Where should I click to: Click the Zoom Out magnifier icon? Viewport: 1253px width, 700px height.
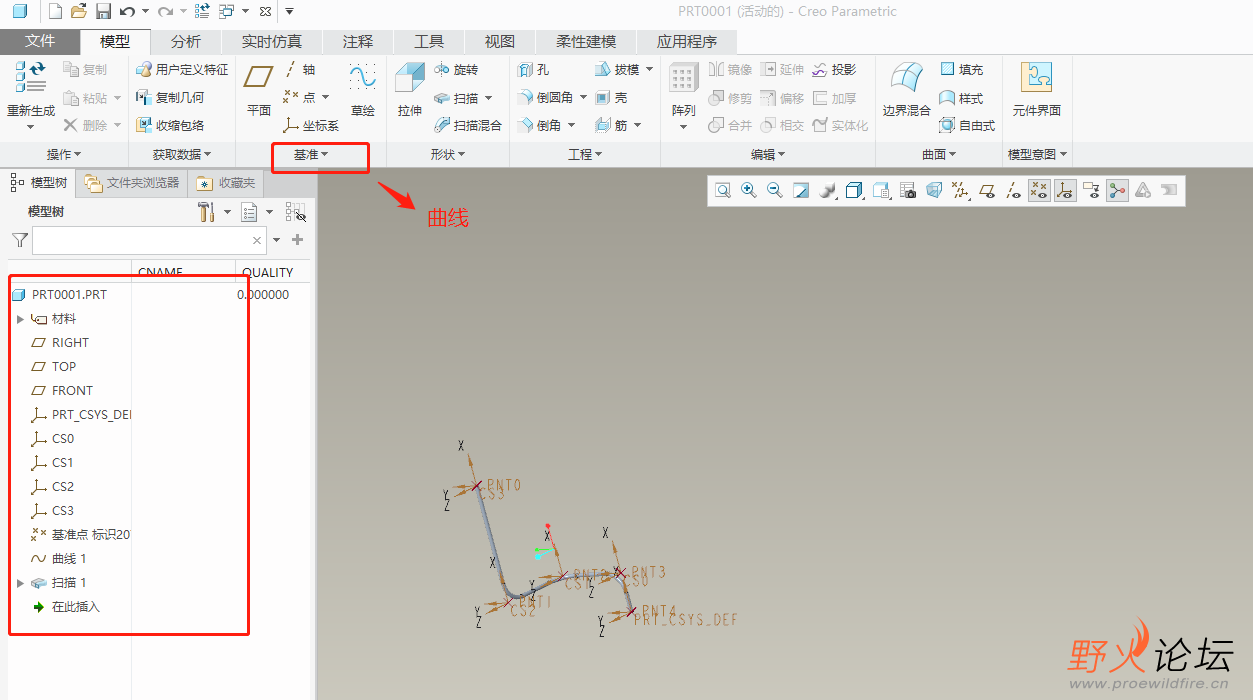pyautogui.click(x=775, y=190)
